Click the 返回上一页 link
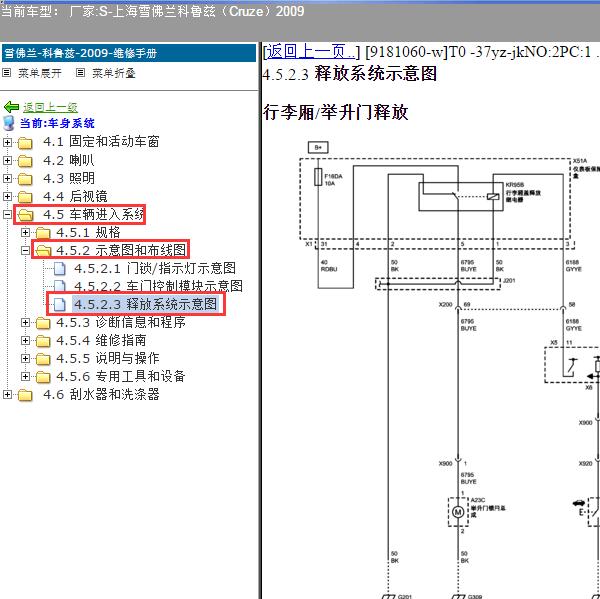Image resolution: width=600 pixels, height=599 pixels. 310,52
